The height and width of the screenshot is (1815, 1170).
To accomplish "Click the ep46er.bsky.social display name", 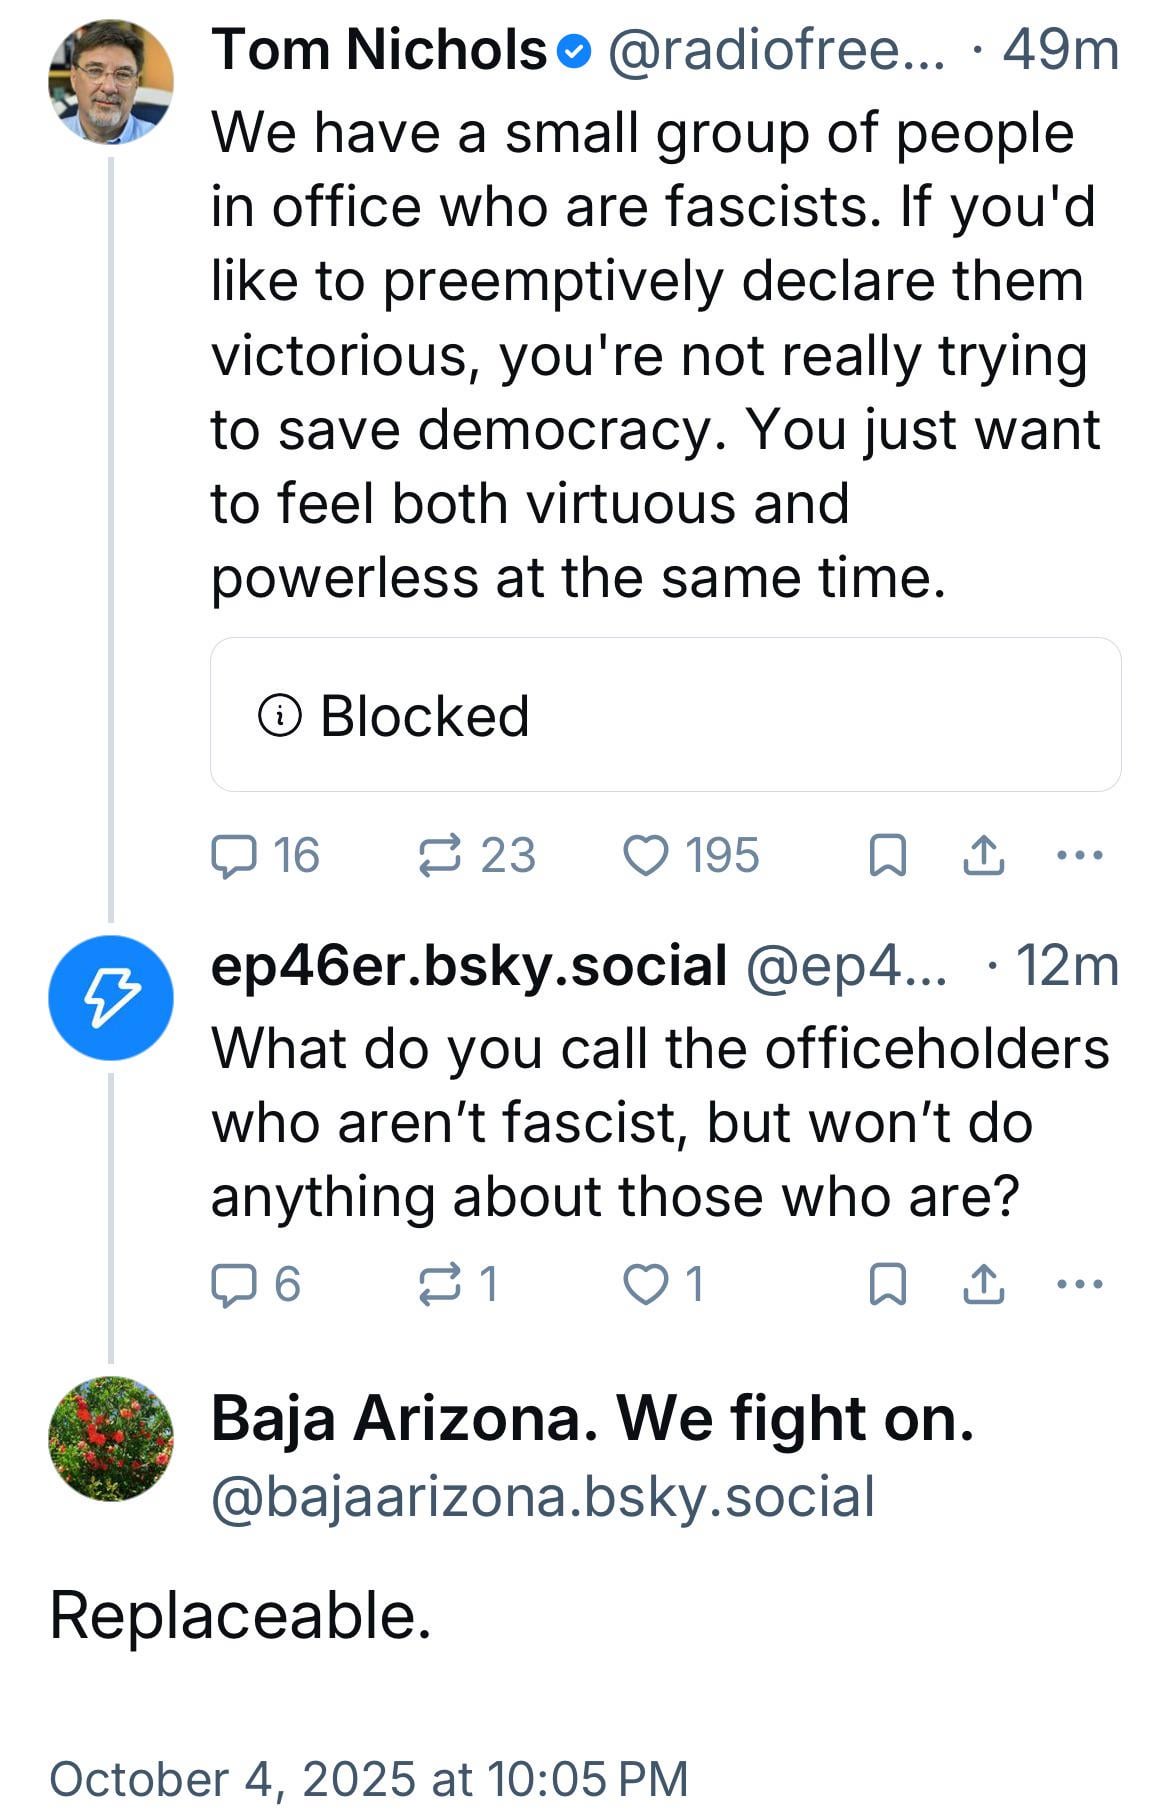I will pyautogui.click(x=469, y=966).
